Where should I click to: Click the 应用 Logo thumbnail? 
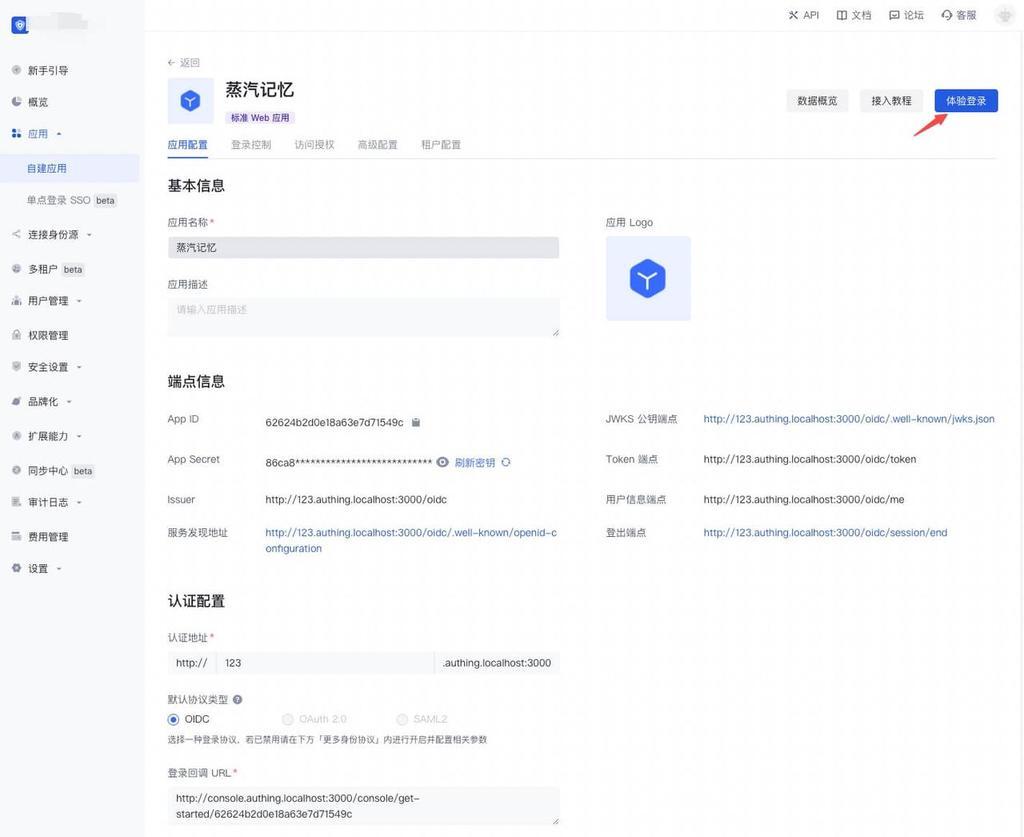pyautogui.click(x=648, y=279)
